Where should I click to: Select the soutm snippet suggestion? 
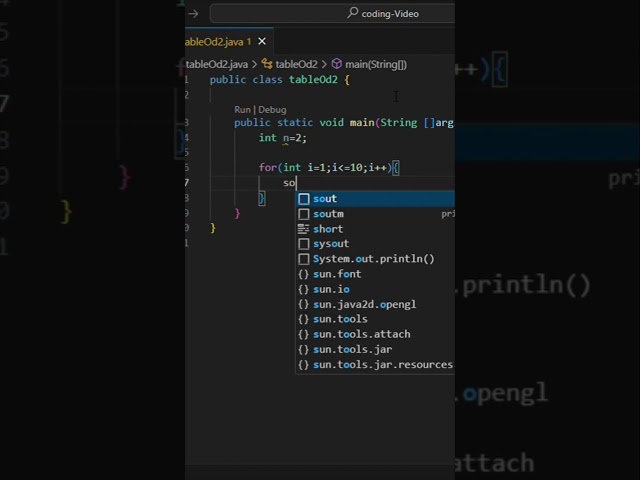[x=375, y=214]
